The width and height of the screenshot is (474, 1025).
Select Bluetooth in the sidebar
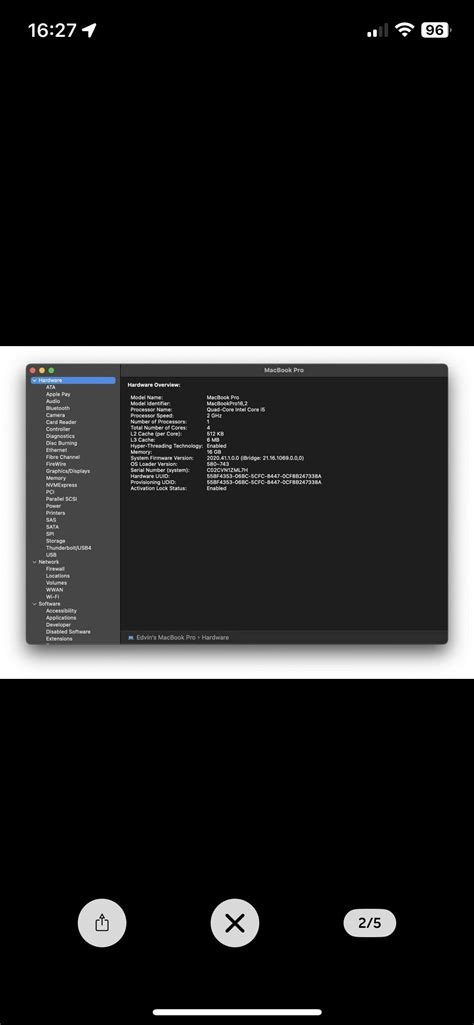(x=58, y=408)
